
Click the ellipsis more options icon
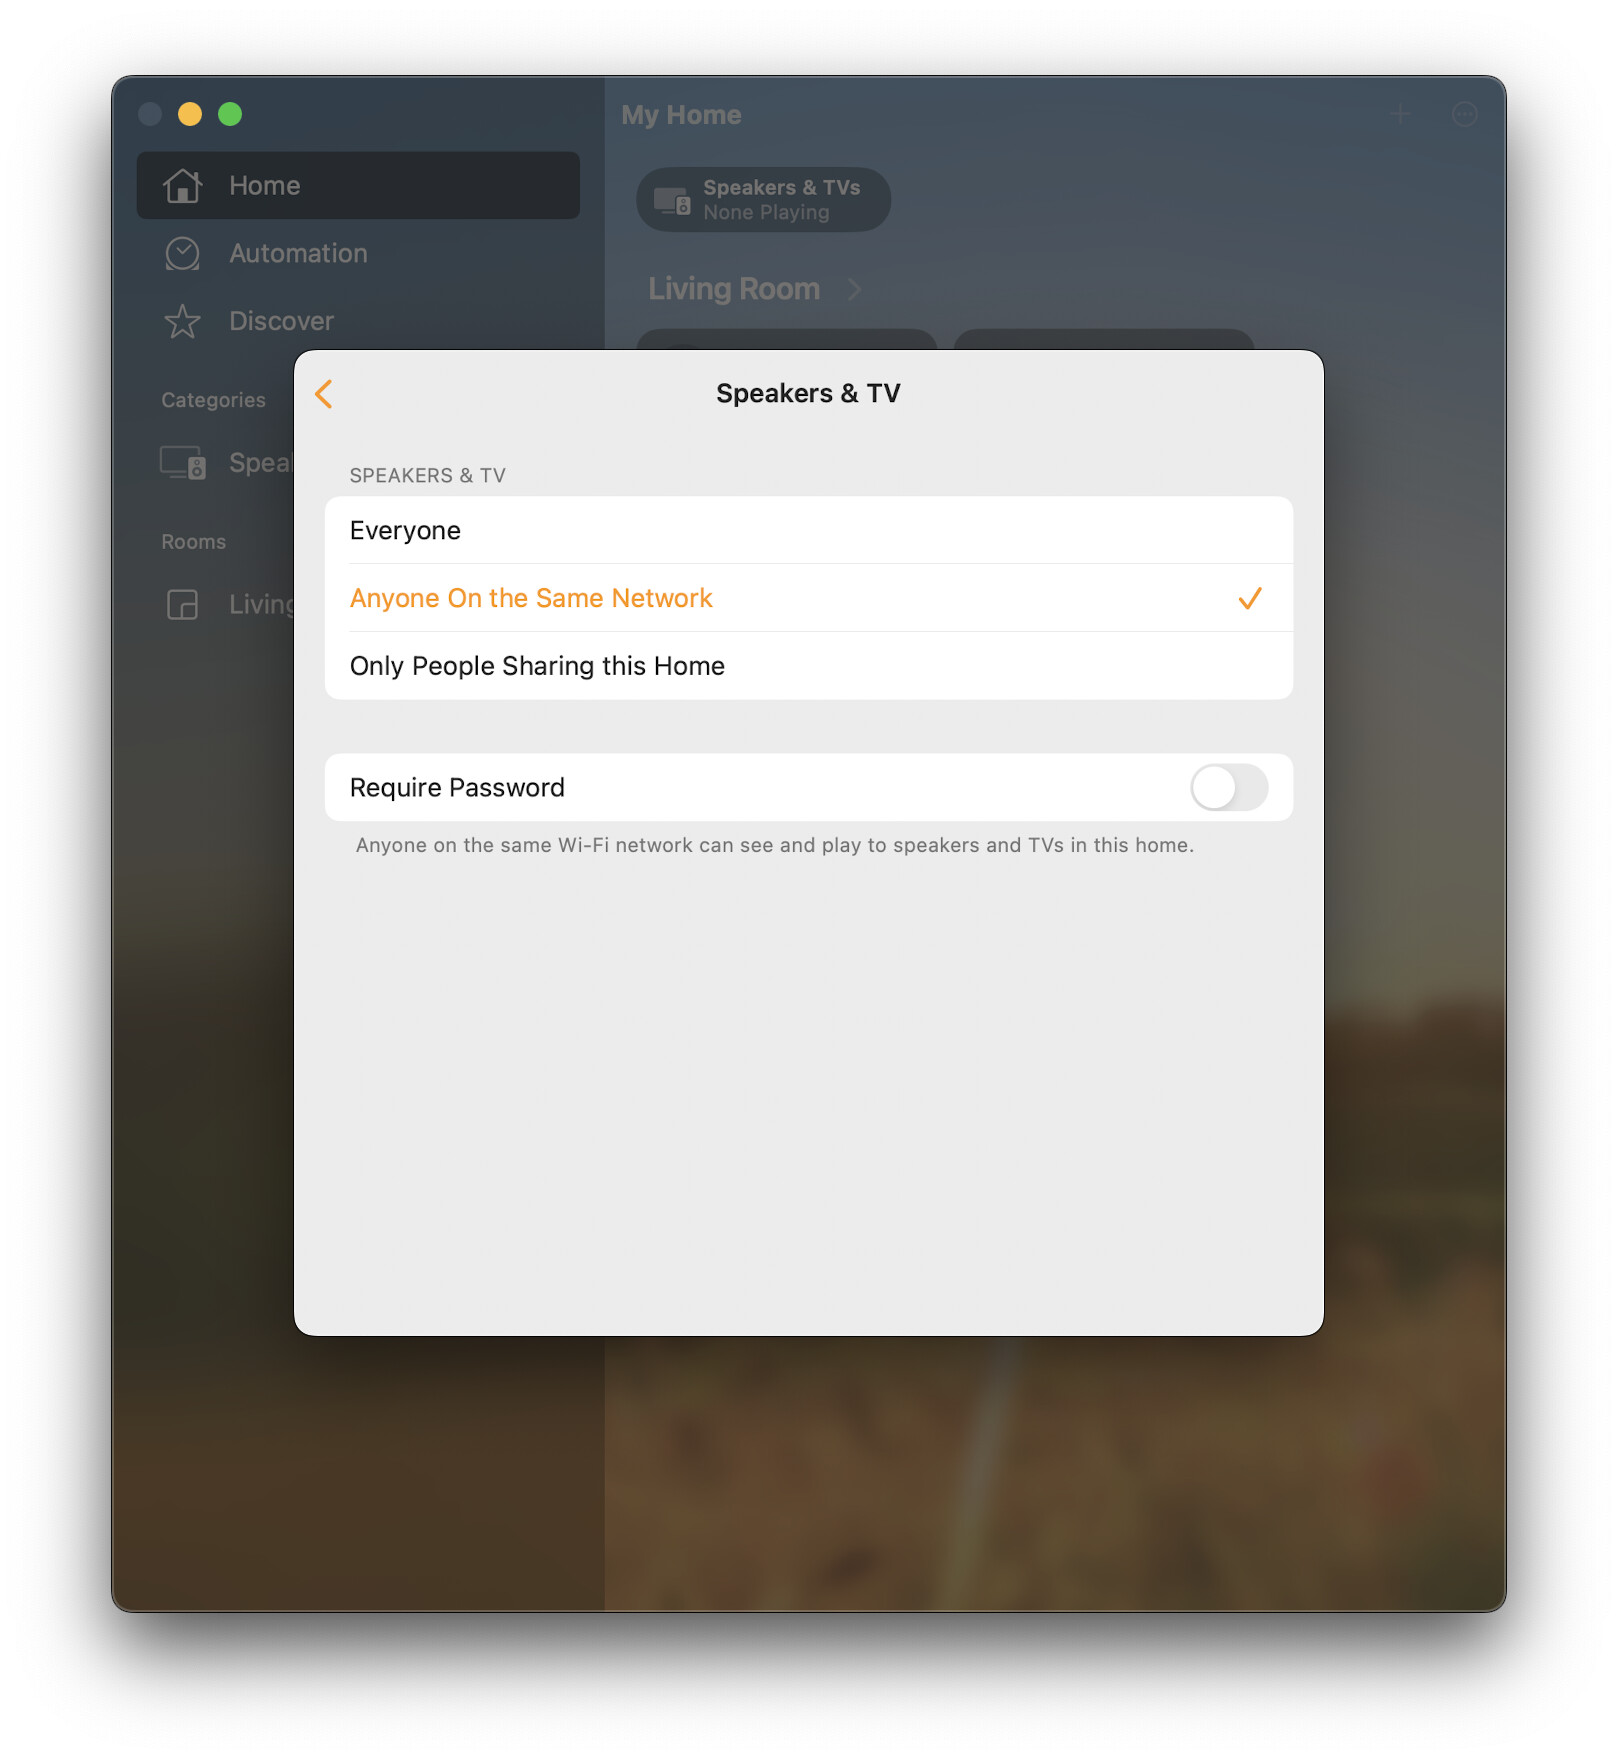(1465, 115)
